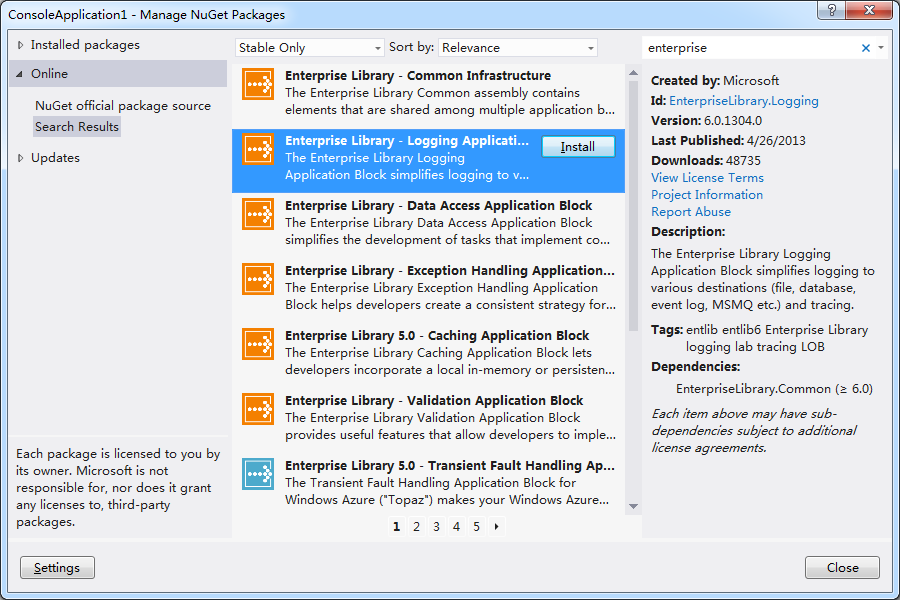Select results page 1
The width and height of the screenshot is (900, 600).
(397, 527)
